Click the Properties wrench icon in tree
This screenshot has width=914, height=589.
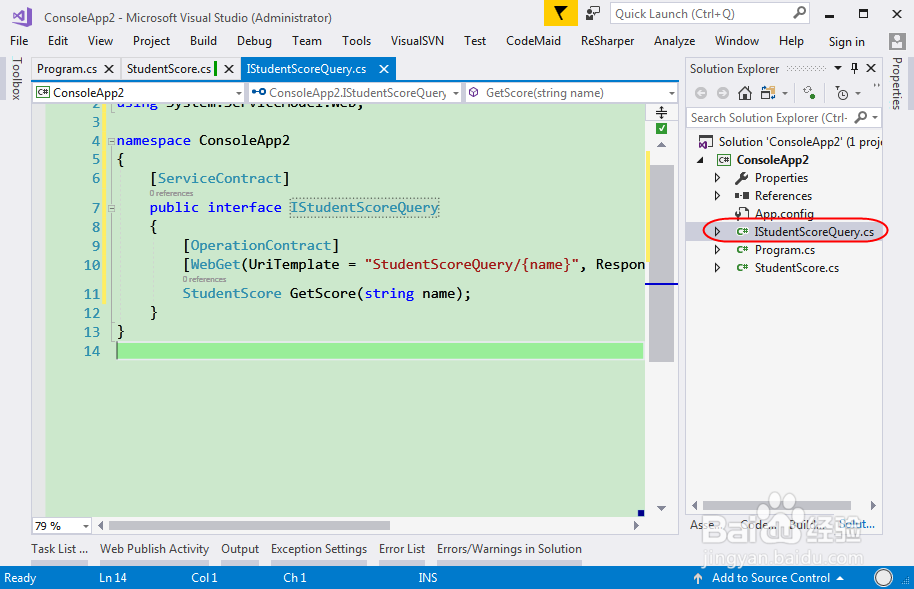pyautogui.click(x=741, y=178)
